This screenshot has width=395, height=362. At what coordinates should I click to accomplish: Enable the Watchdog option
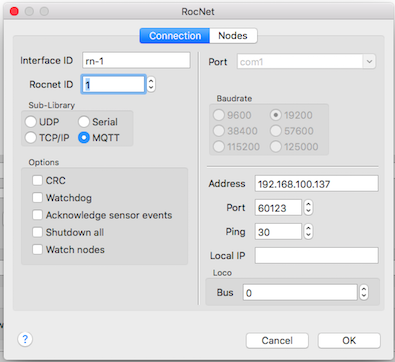pyautogui.click(x=37, y=197)
